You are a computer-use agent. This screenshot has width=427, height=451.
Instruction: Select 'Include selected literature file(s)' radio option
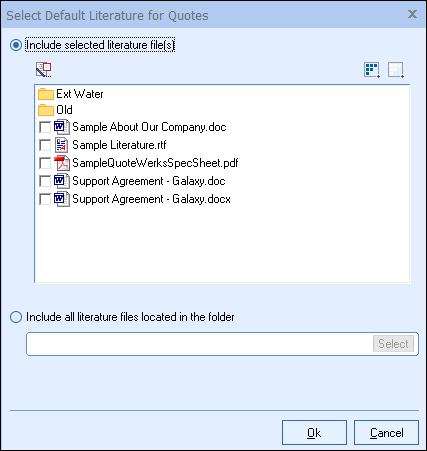click(16, 45)
